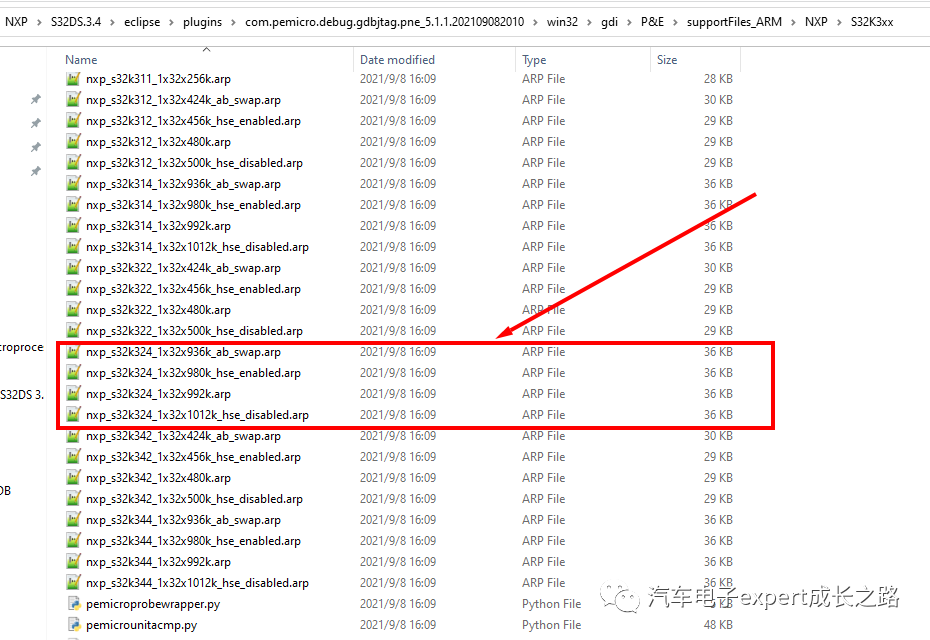Expand breadcrumb chevron after supportFiles_ARM
This screenshot has width=930, height=640.
(793, 23)
